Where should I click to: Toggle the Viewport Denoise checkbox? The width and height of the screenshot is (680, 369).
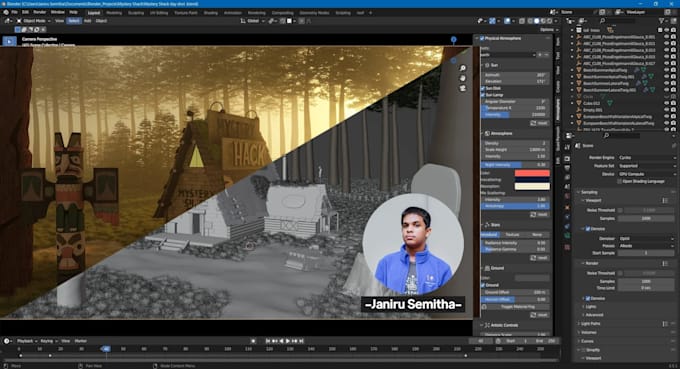click(588, 229)
